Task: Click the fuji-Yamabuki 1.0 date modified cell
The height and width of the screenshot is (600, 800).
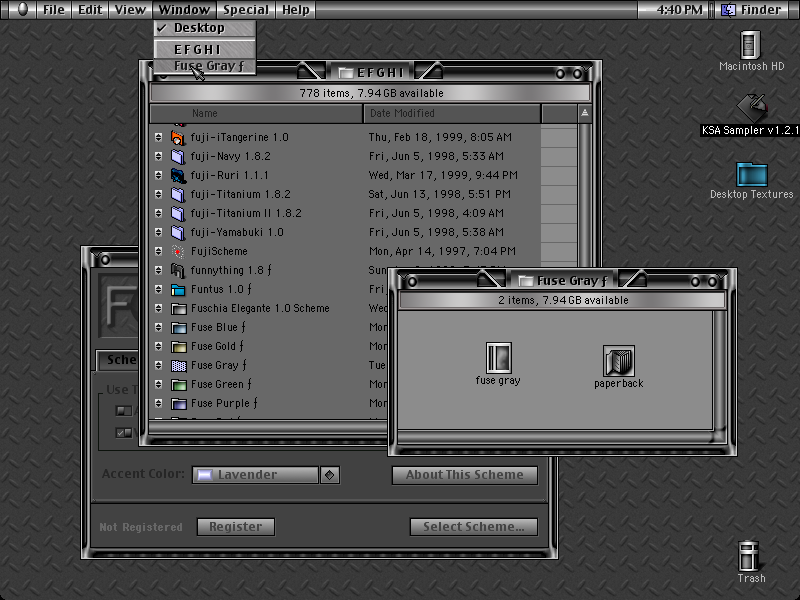Action: (436, 232)
